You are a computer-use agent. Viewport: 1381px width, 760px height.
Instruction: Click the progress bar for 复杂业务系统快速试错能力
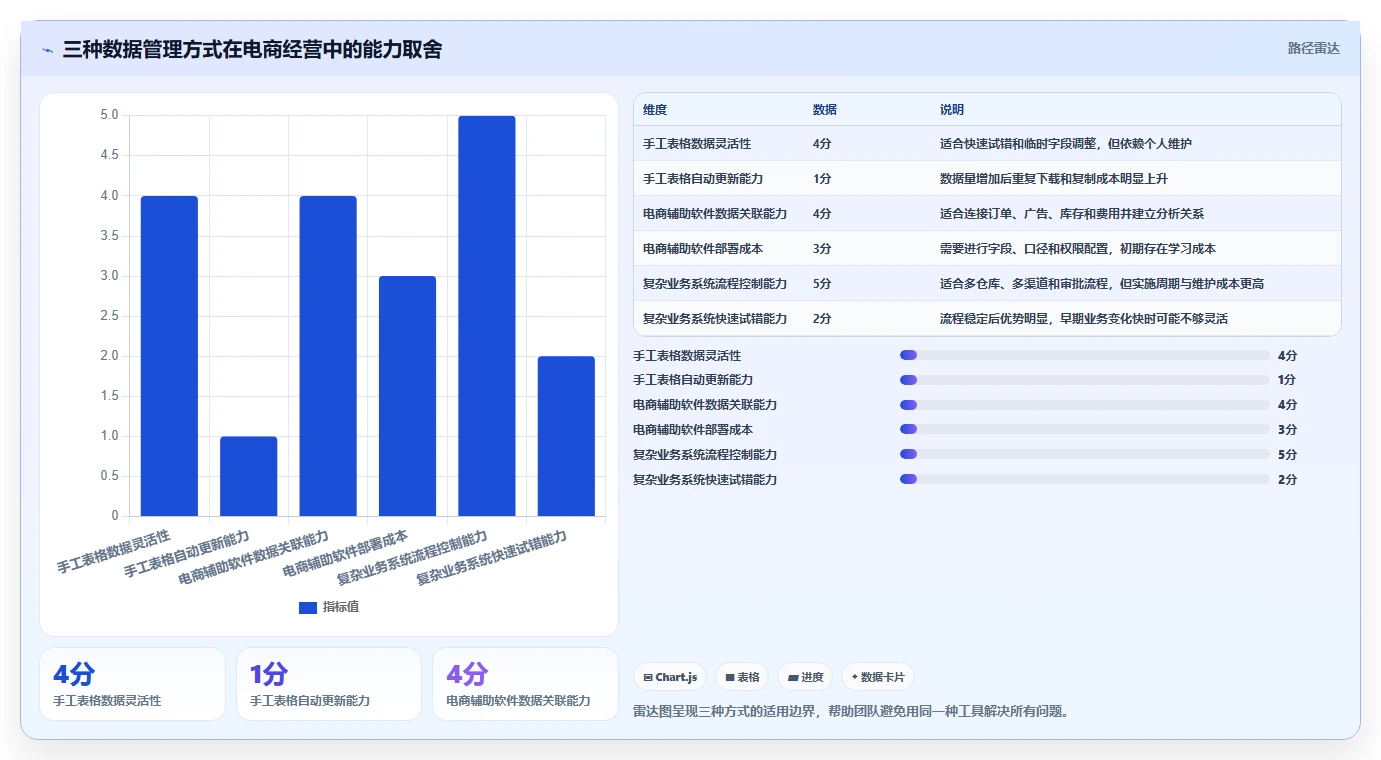click(1085, 479)
